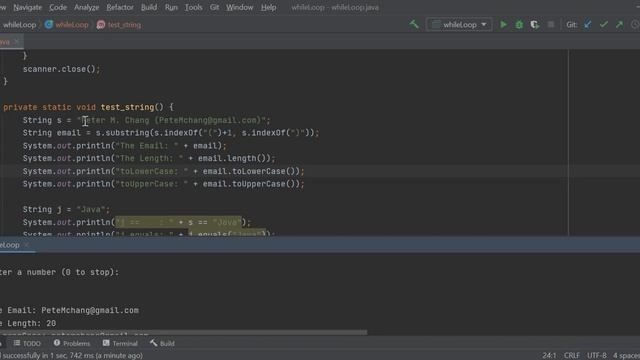This screenshot has width=640, height=360.
Task: Run with coverage shield icon
Action: 535,24
